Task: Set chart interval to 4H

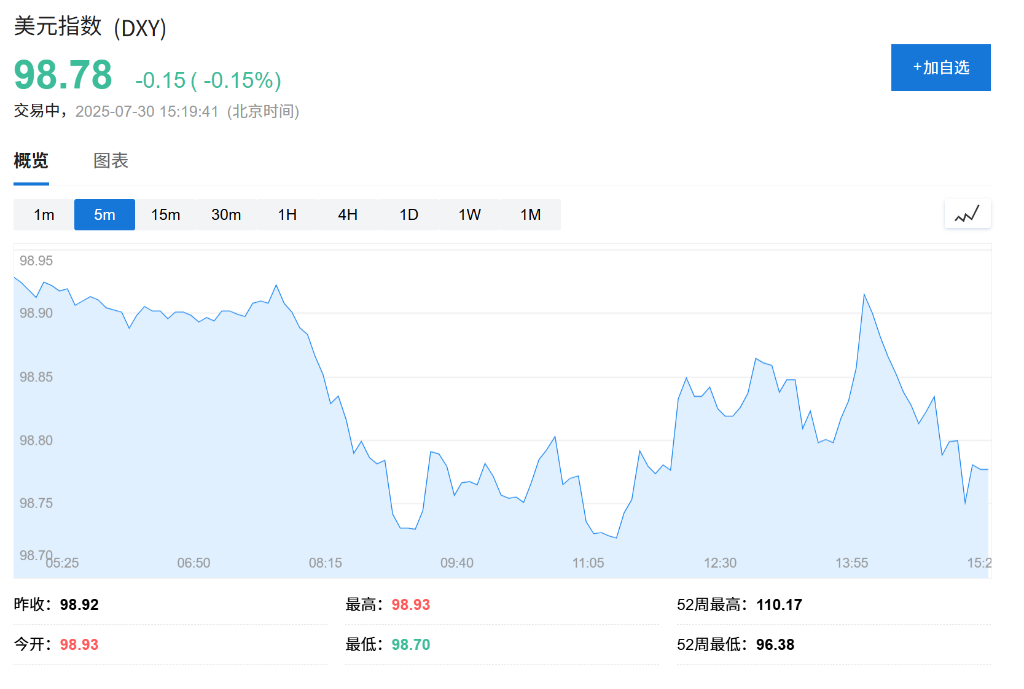Action: click(x=347, y=215)
